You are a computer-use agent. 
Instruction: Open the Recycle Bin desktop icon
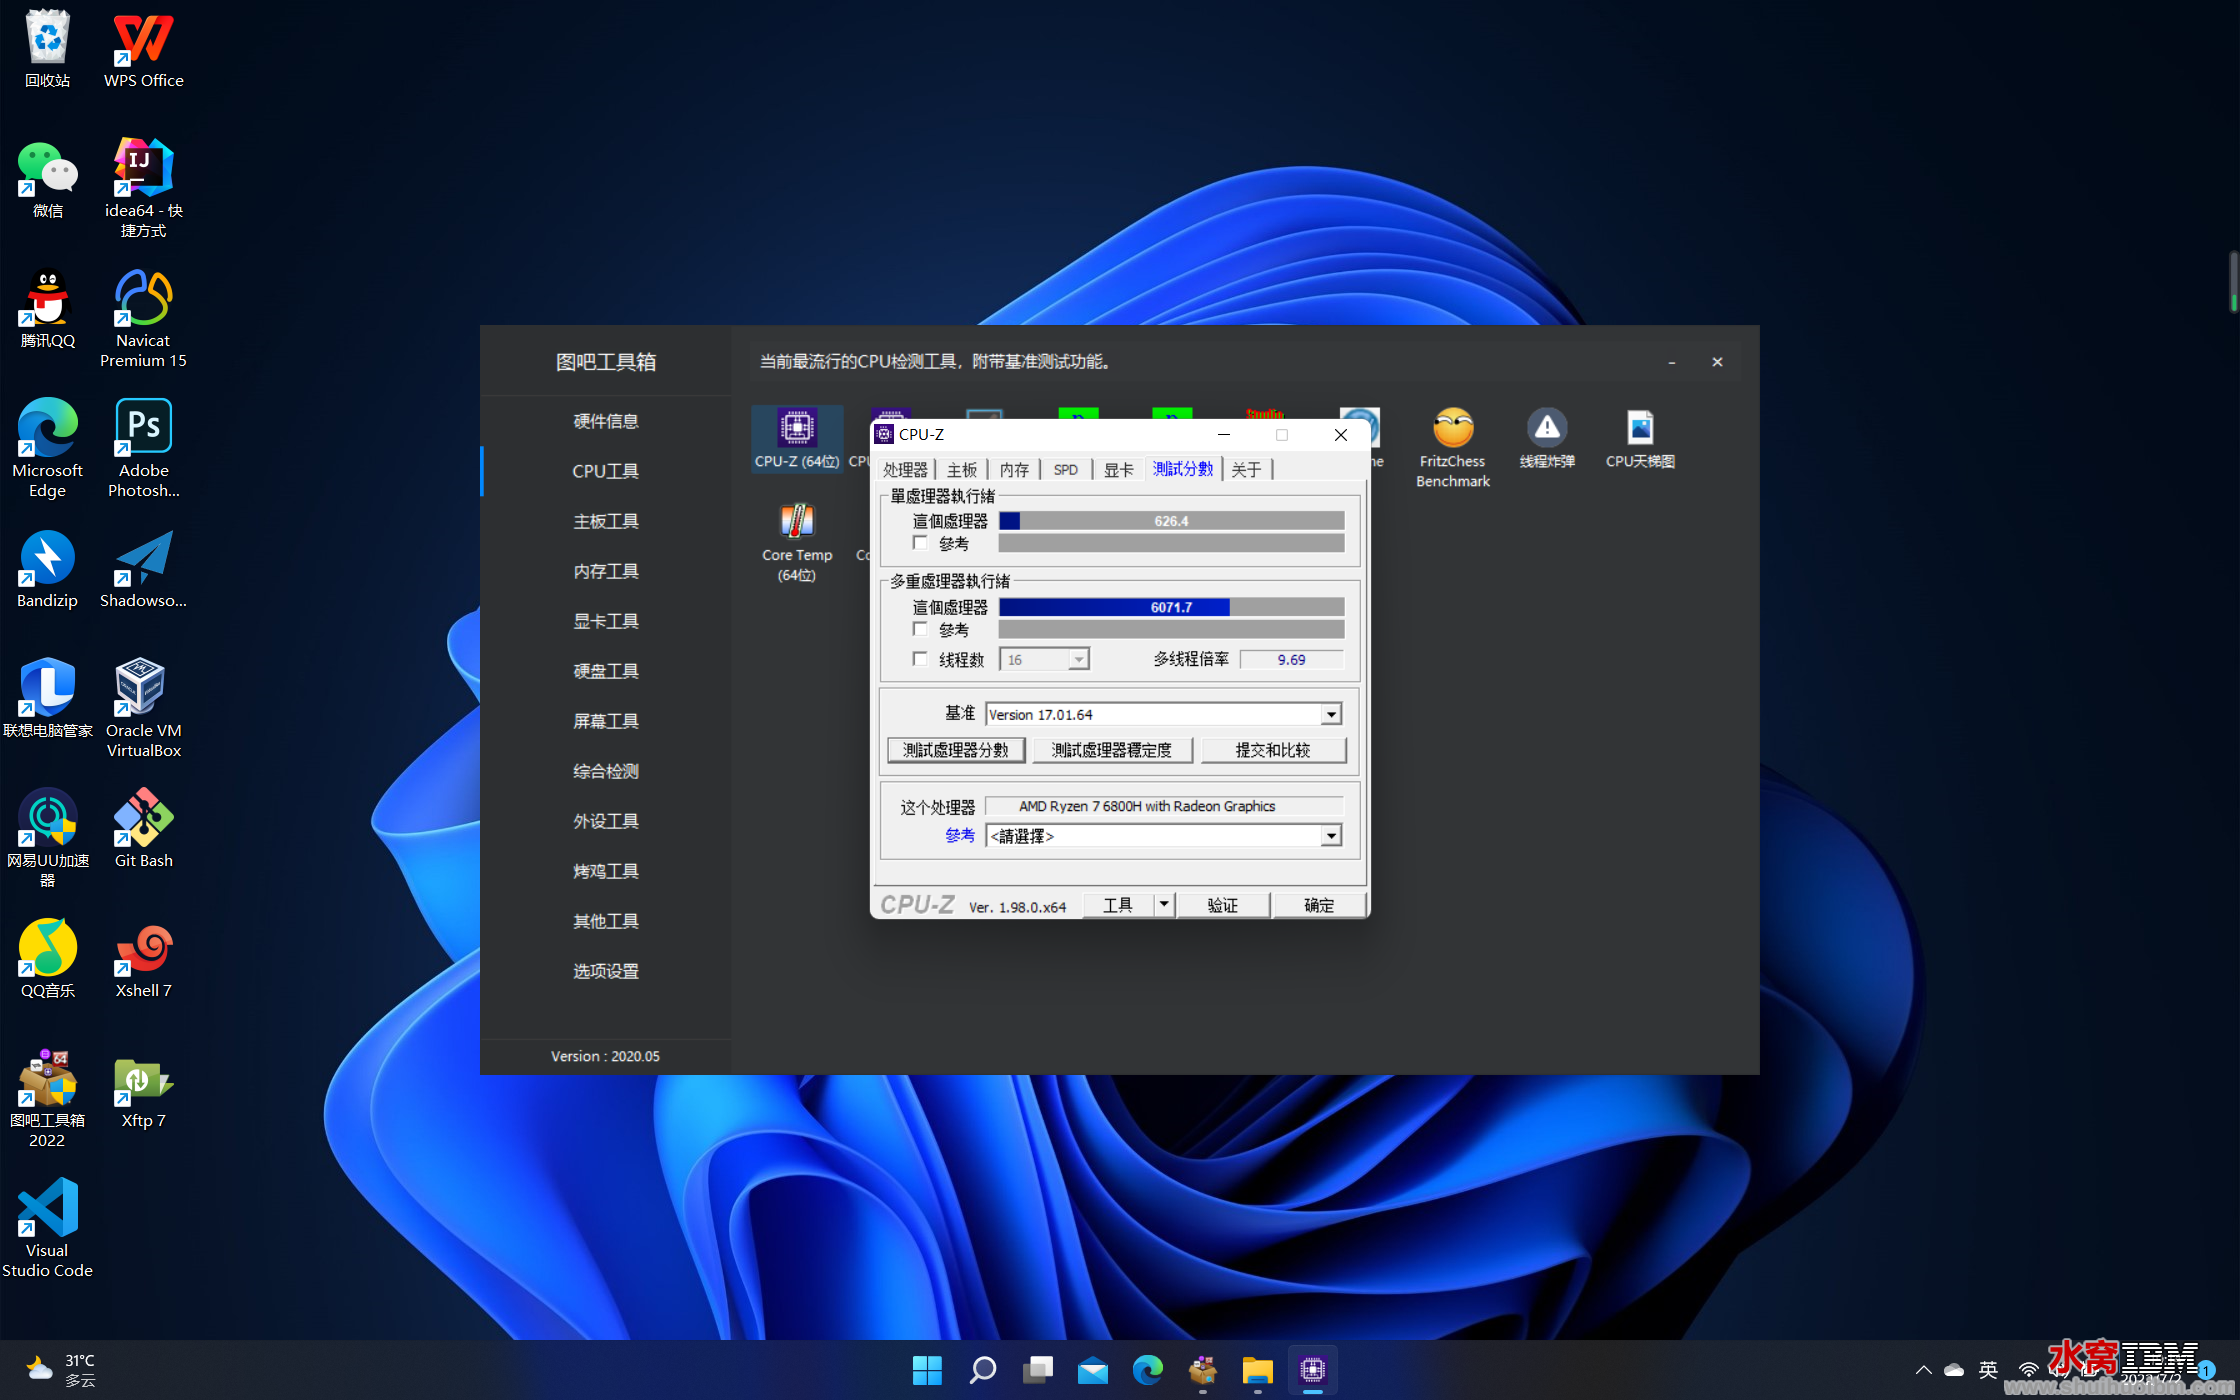click(47, 48)
